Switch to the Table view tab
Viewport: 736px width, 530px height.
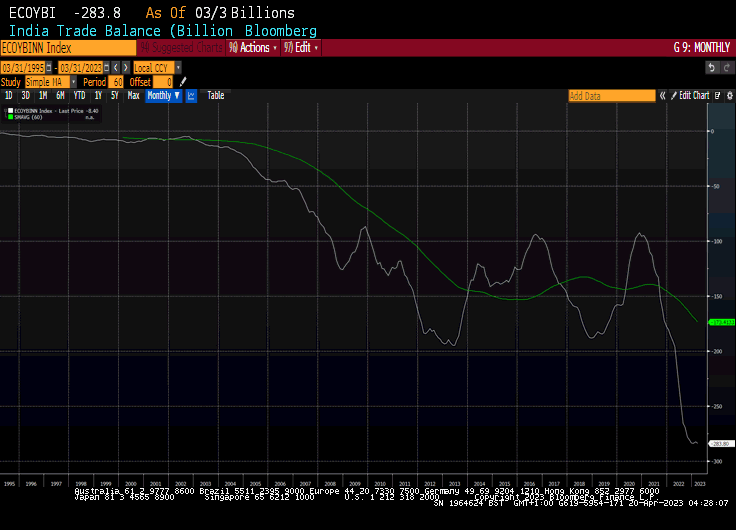216,96
